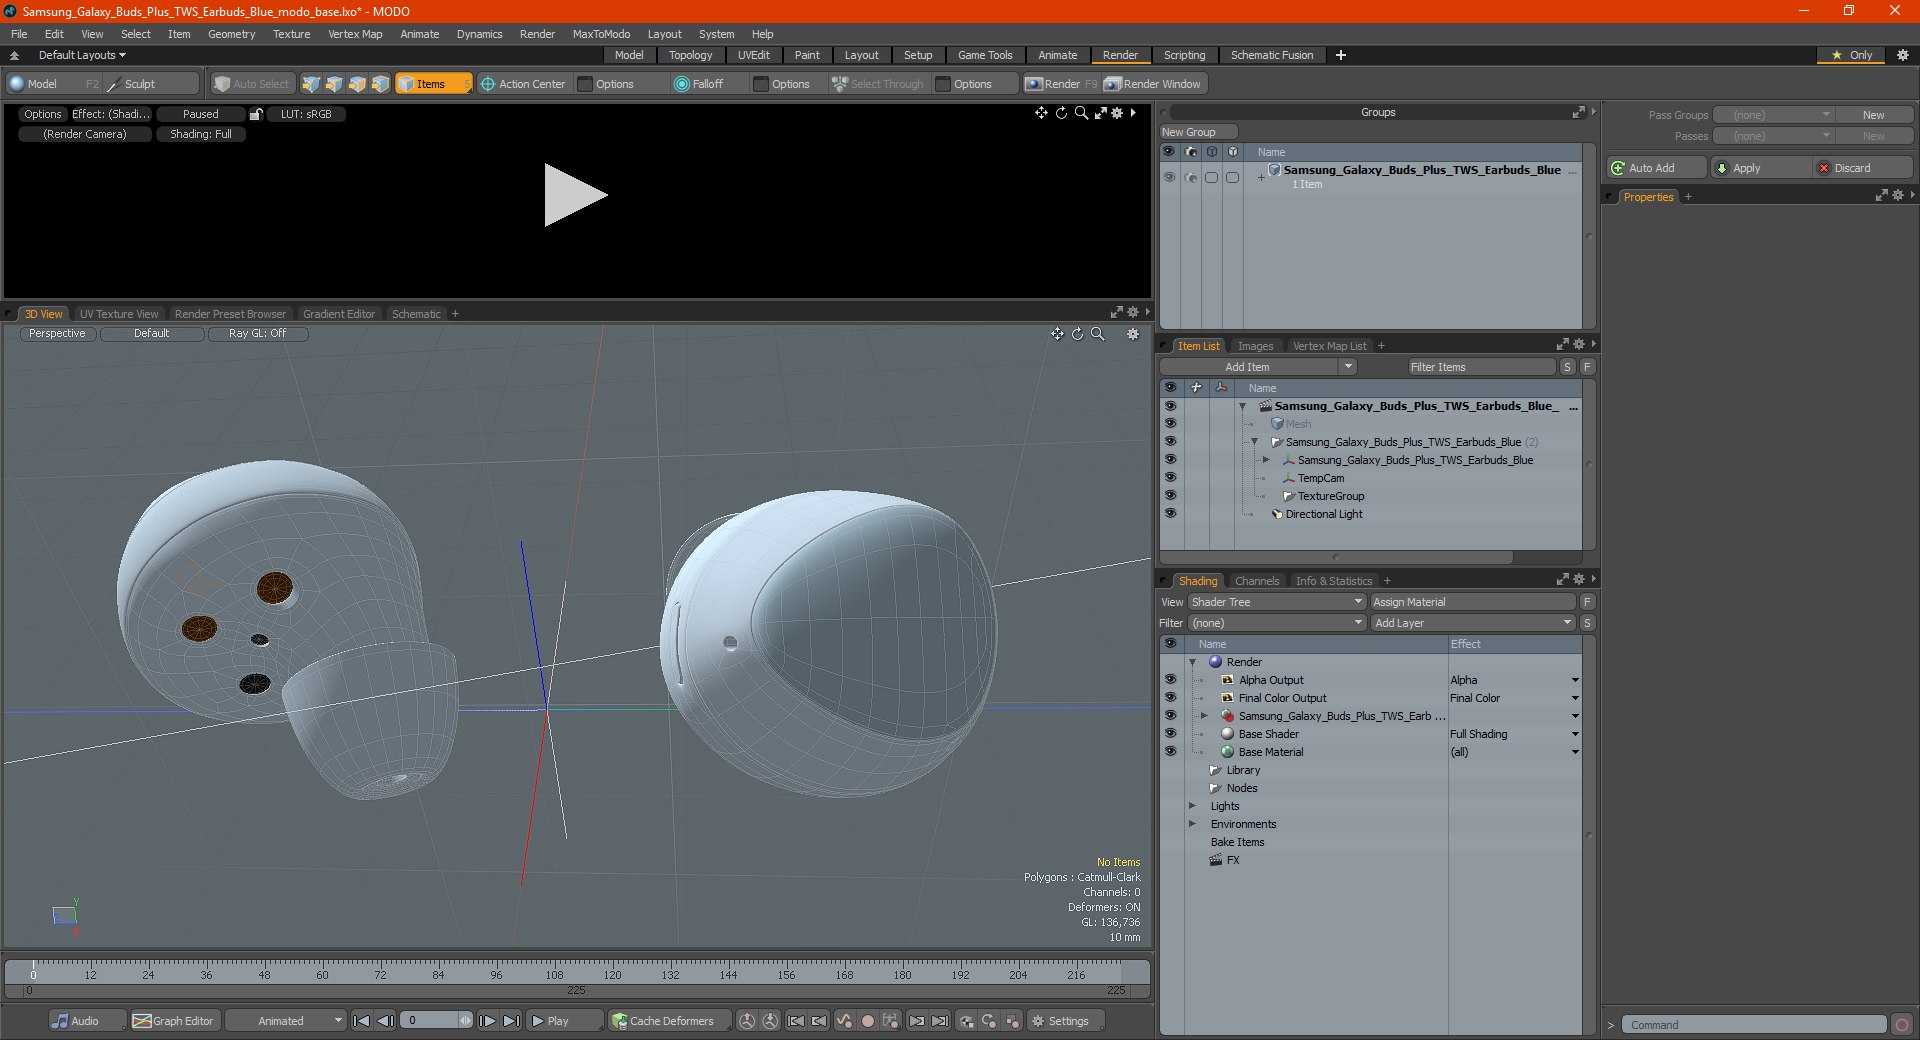The image size is (1920, 1040).
Task: Click the Filter Items field
Action: point(1481,367)
